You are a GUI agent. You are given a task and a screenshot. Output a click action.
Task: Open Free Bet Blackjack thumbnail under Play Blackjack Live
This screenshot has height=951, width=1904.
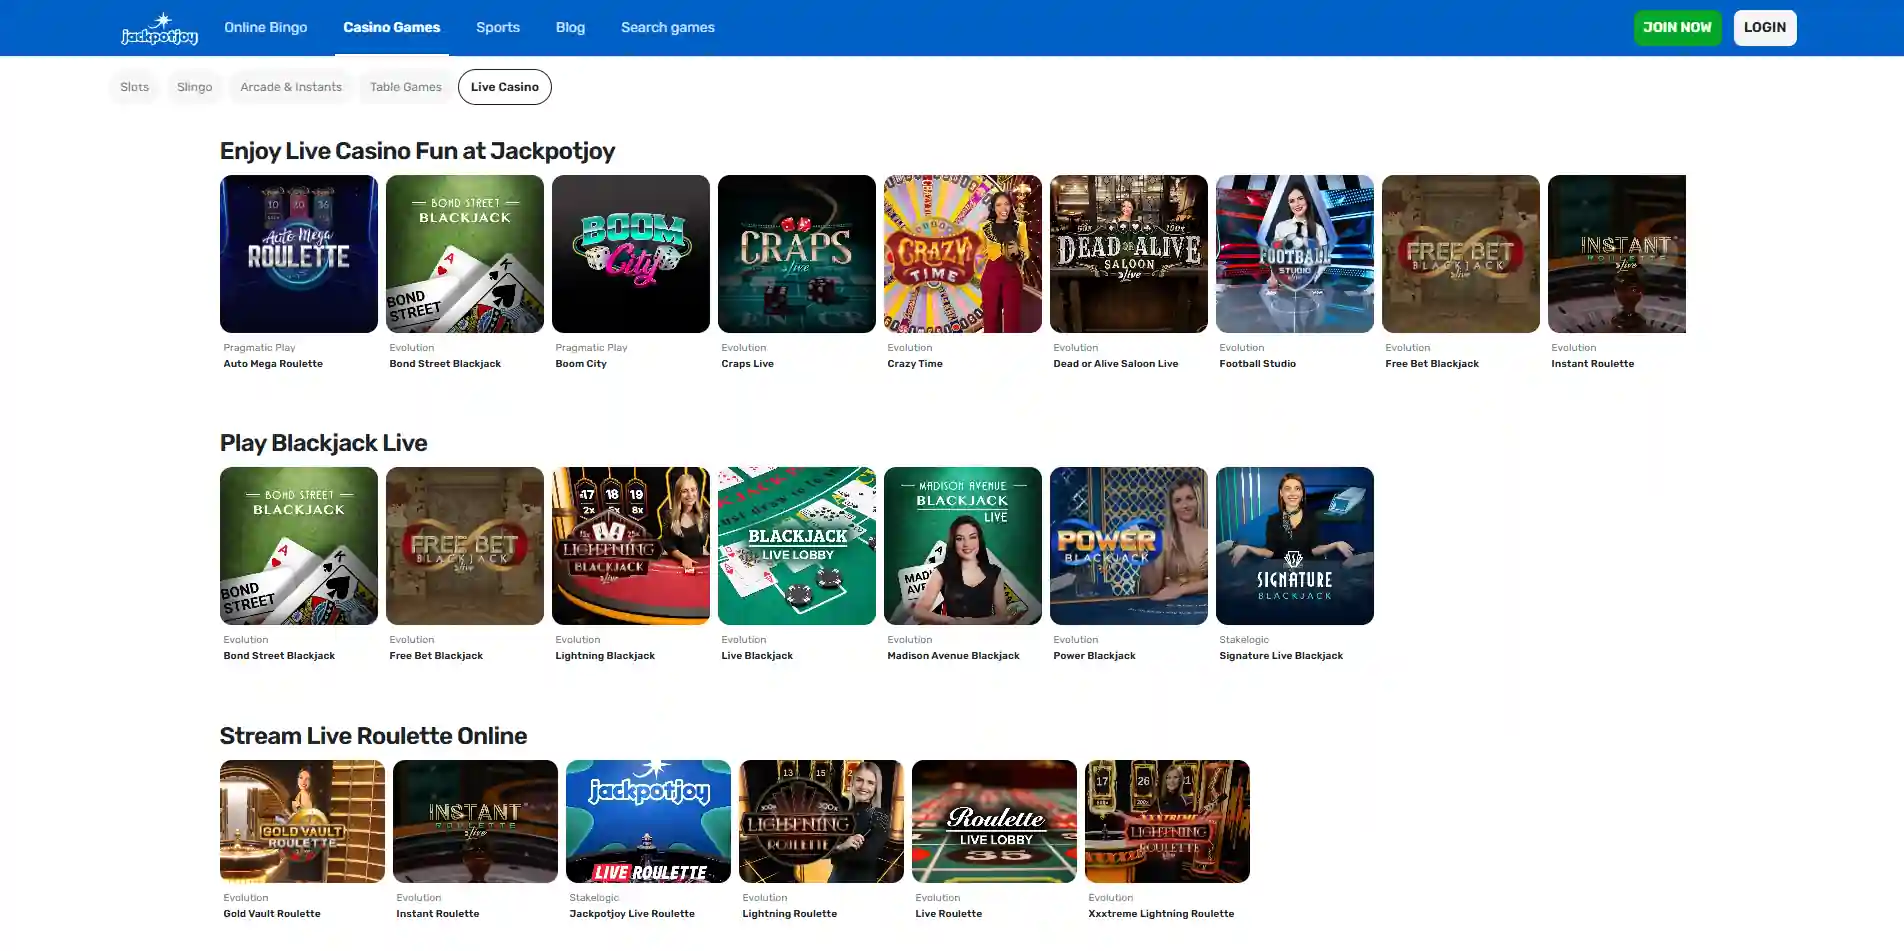tap(465, 546)
